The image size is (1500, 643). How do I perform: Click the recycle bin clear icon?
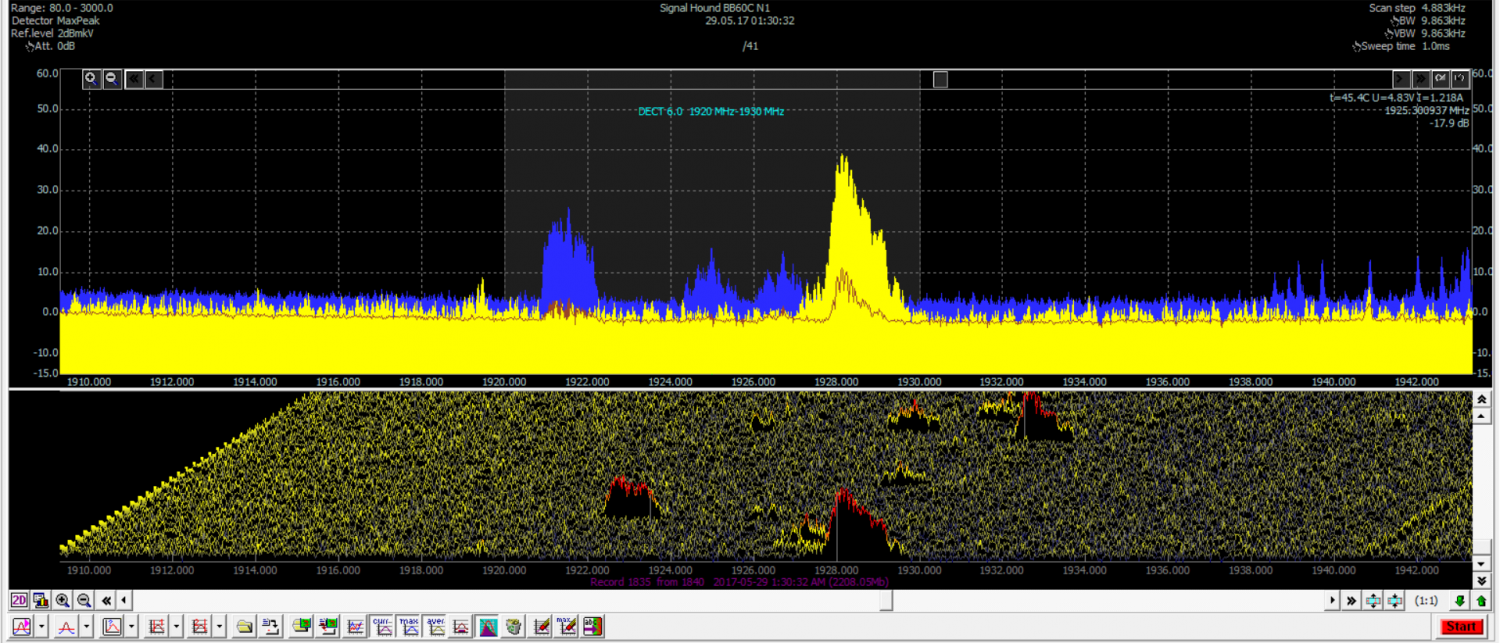click(x=513, y=627)
